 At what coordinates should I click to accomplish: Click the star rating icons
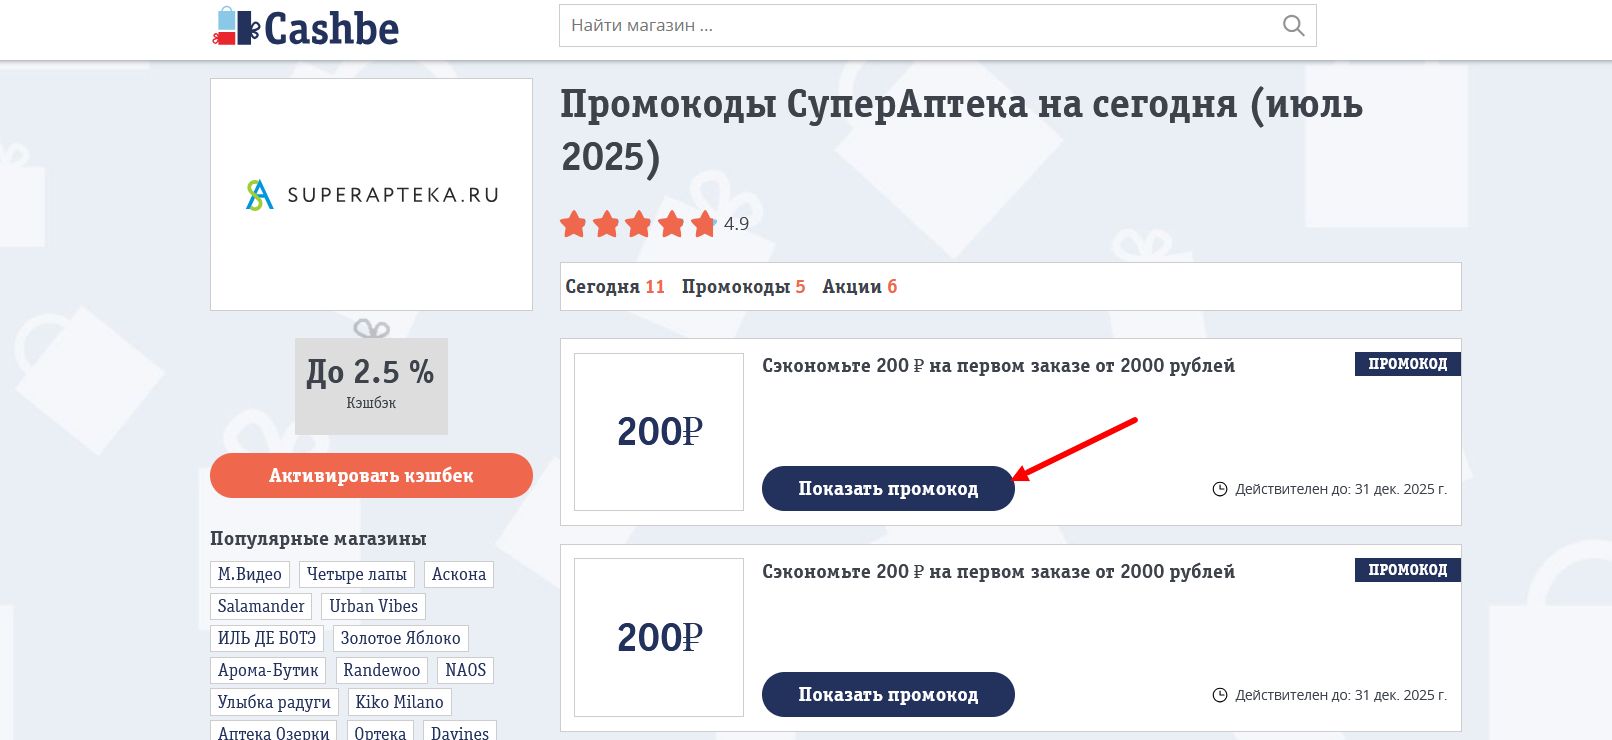tap(638, 224)
